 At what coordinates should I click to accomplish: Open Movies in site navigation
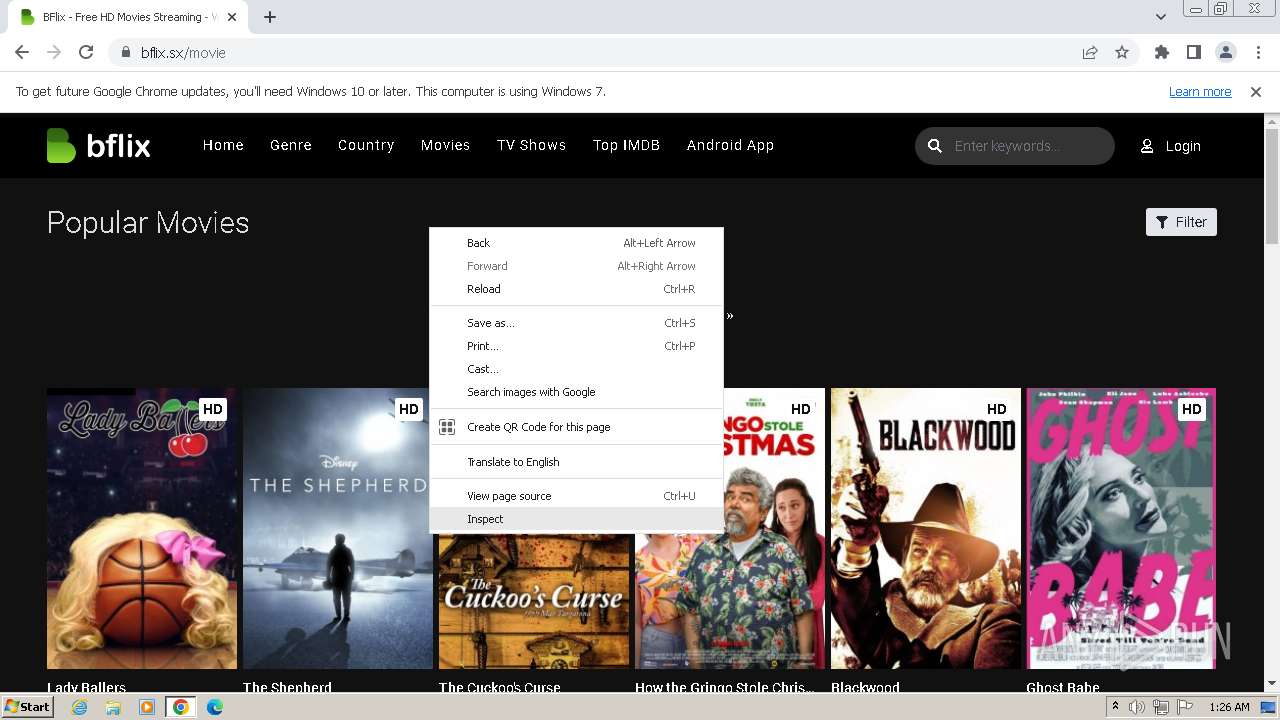(445, 146)
